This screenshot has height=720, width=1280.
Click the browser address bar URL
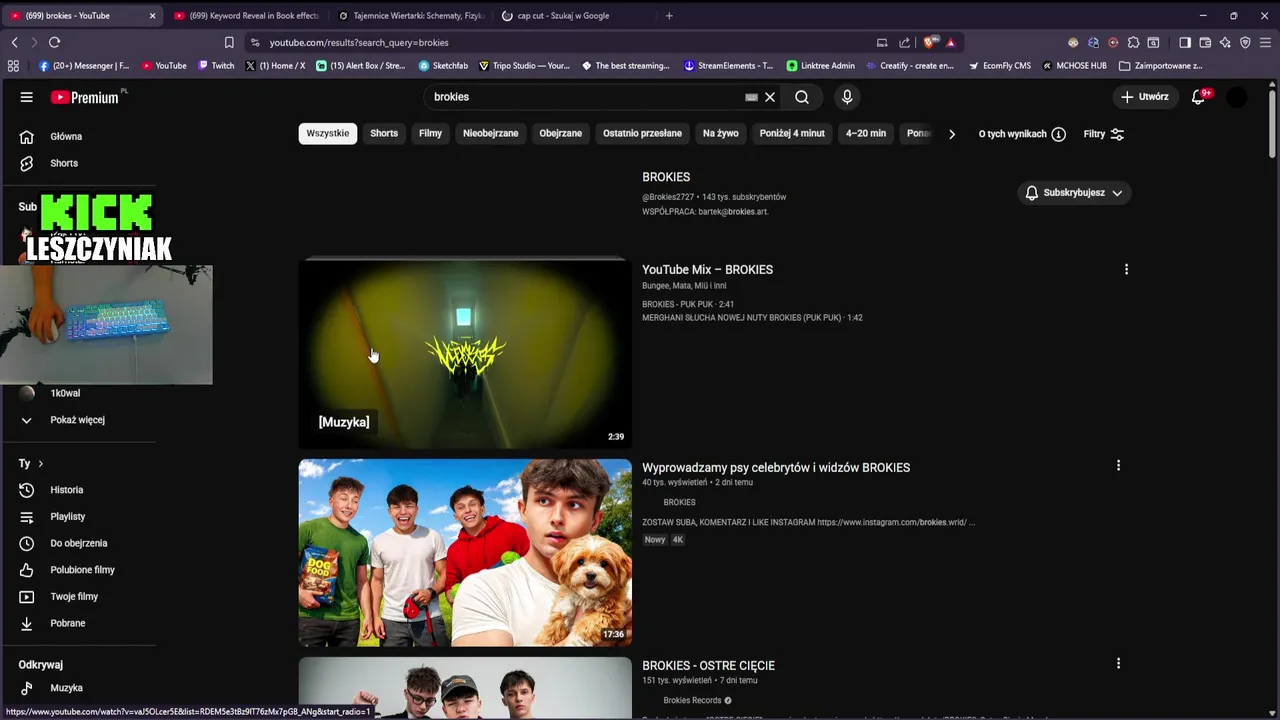pyautogui.click(x=358, y=43)
